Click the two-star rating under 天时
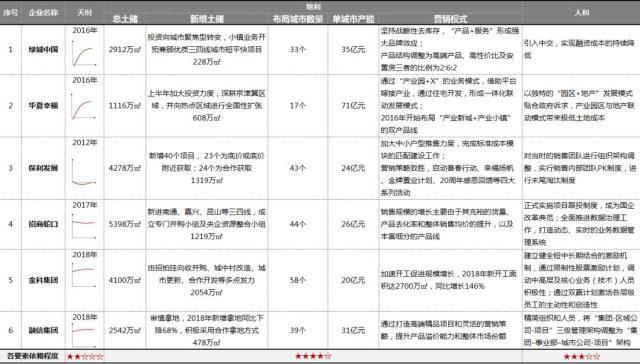 [85, 357]
